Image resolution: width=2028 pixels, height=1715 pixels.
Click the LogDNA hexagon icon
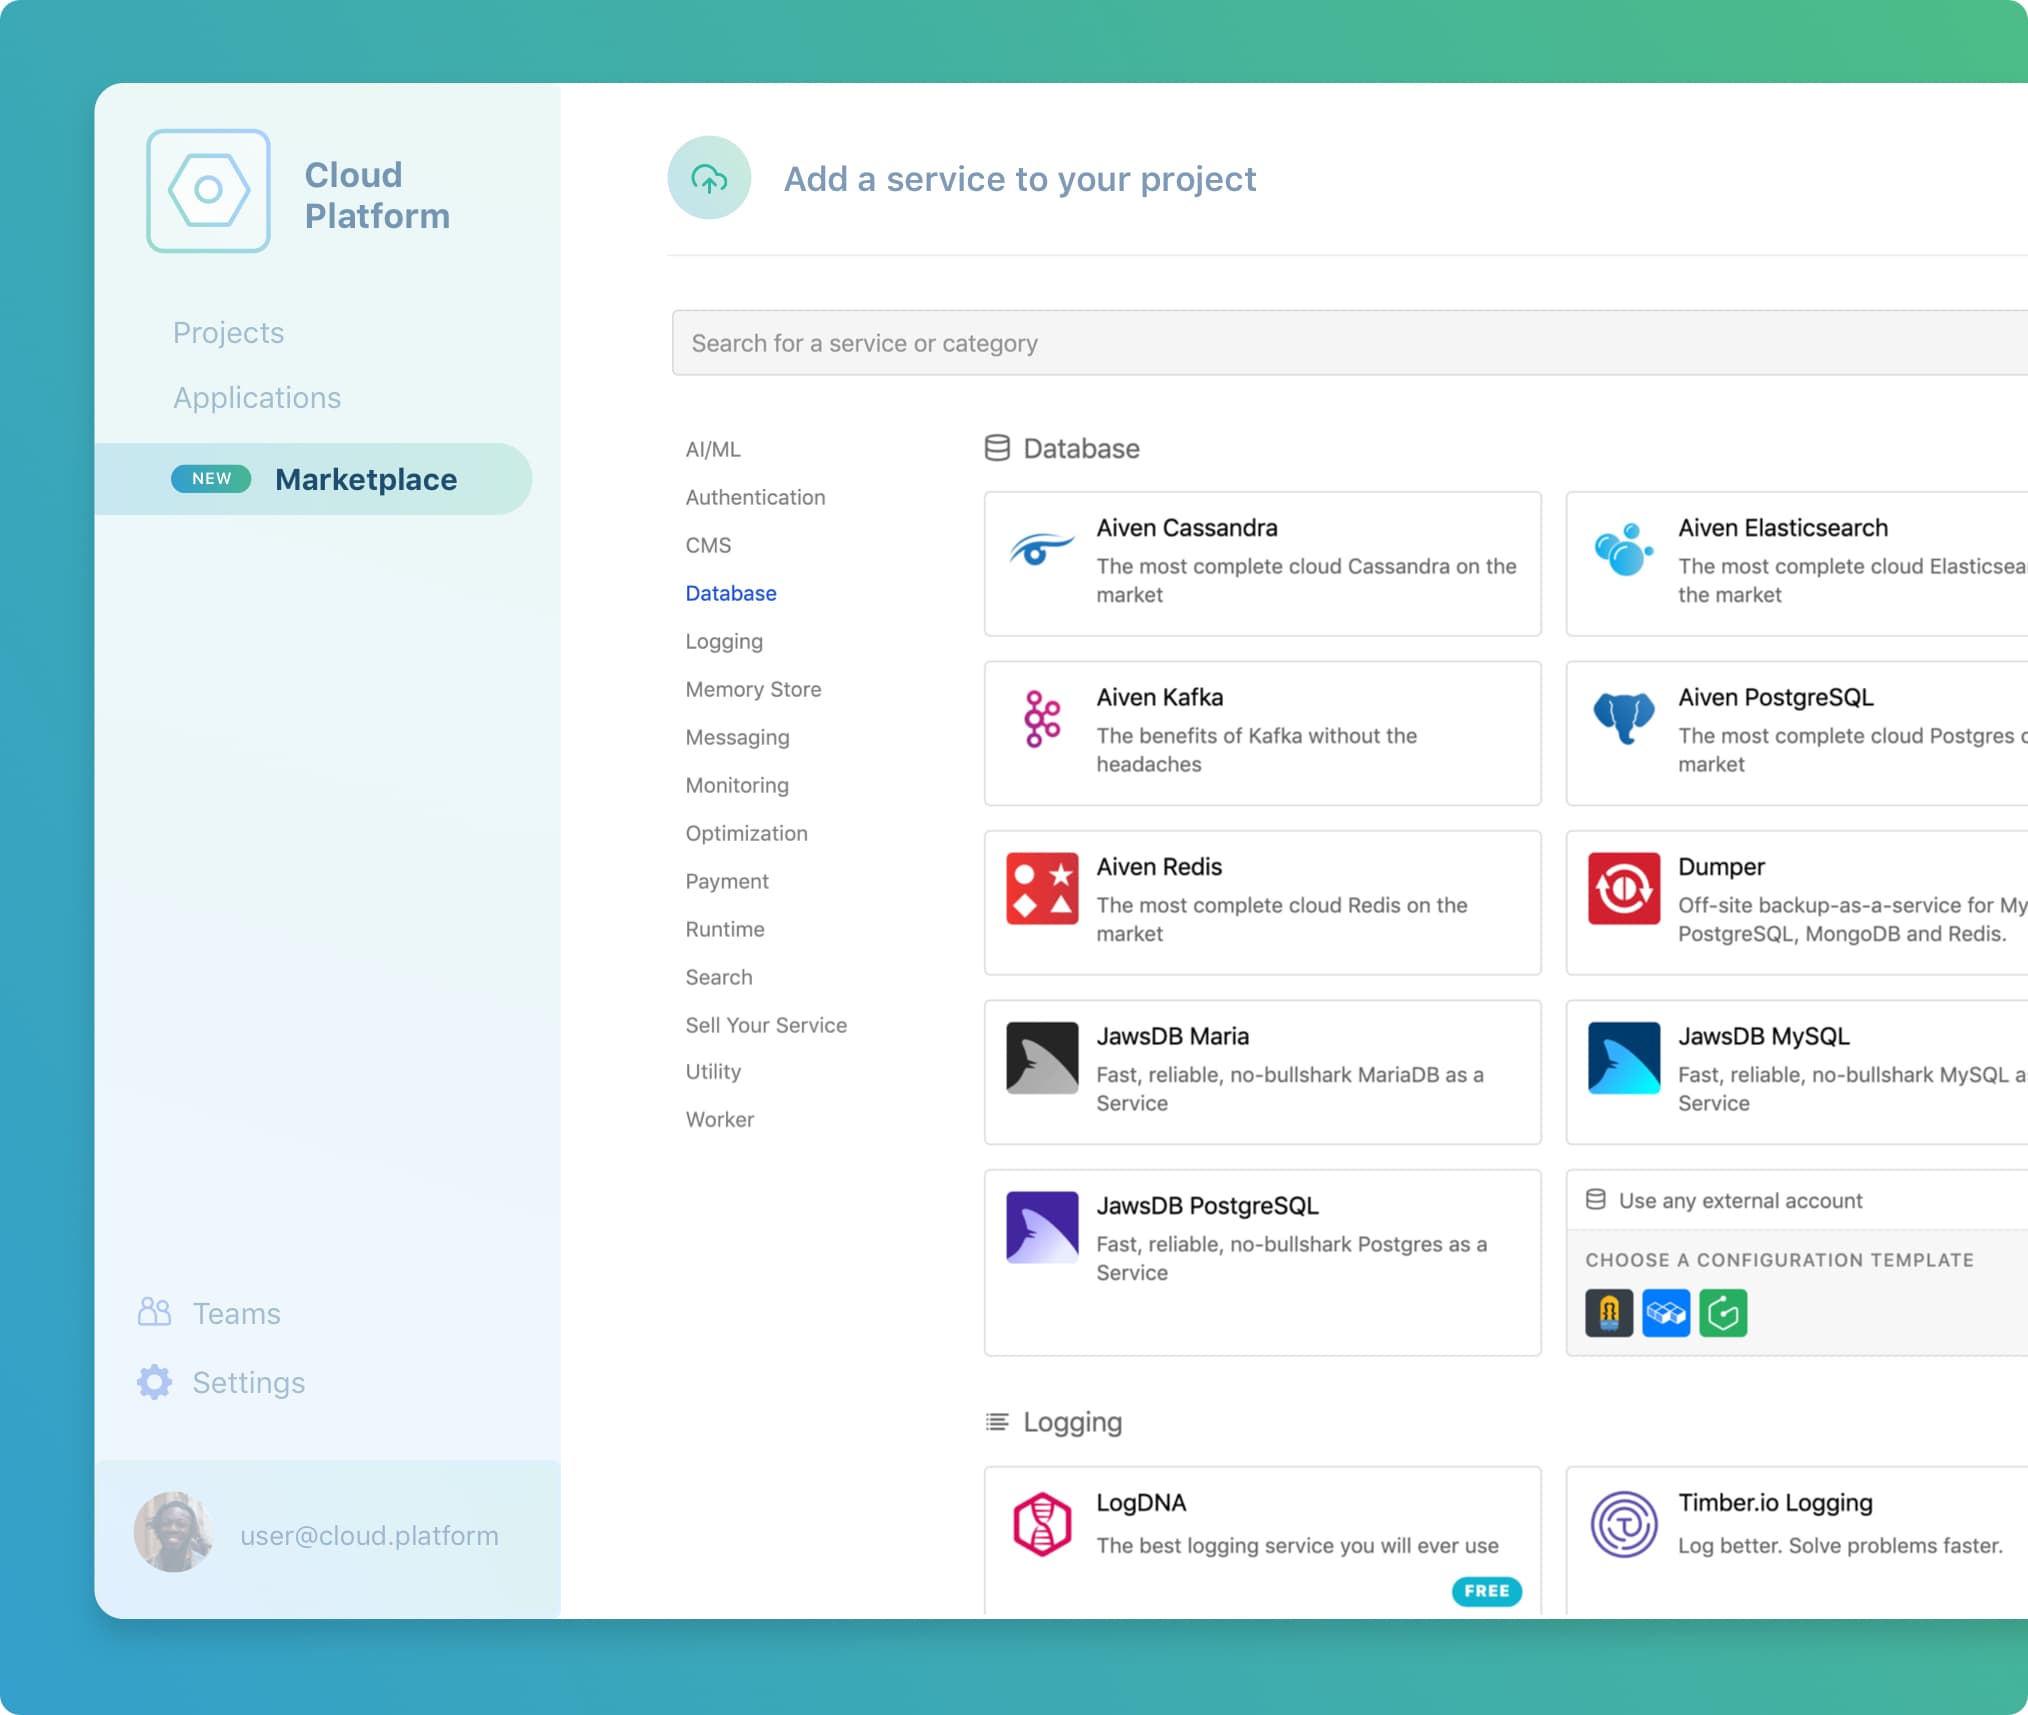[1041, 1524]
